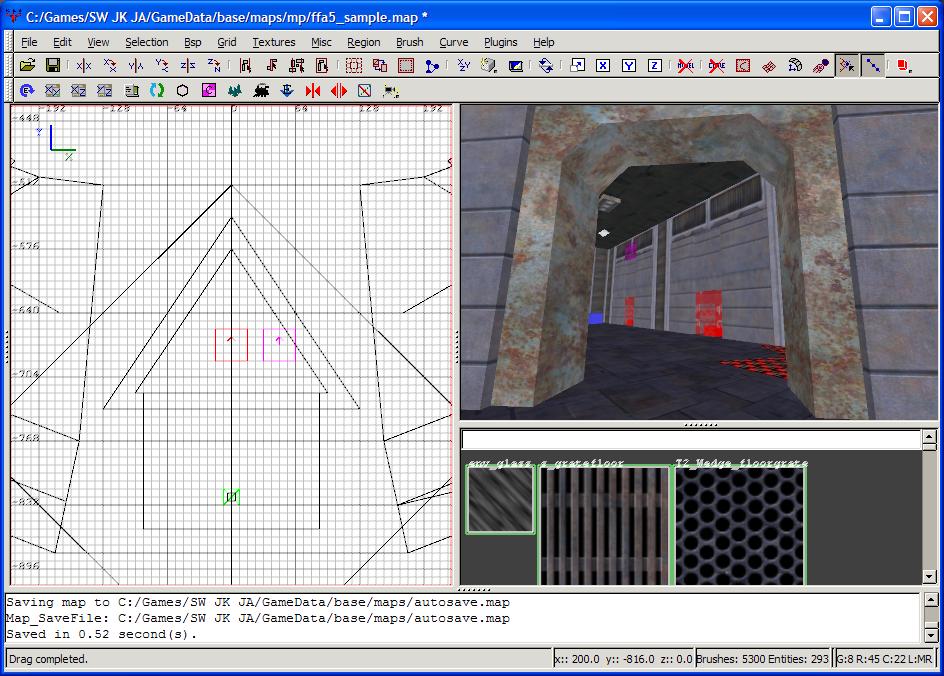Click the CSG Merge icon
Image resolution: width=944 pixels, height=676 pixels.
pos(380,65)
